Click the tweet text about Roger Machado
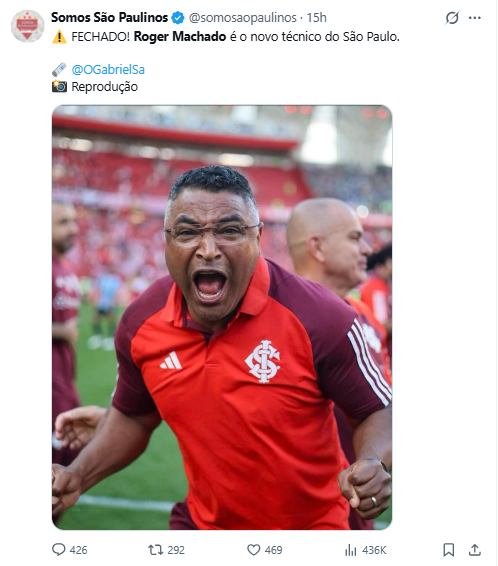Screen dimensions: 498x566 (226, 37)
